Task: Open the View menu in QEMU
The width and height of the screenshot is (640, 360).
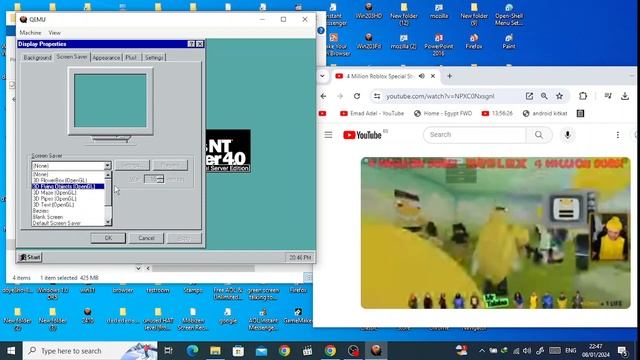Action: [54, 33]
